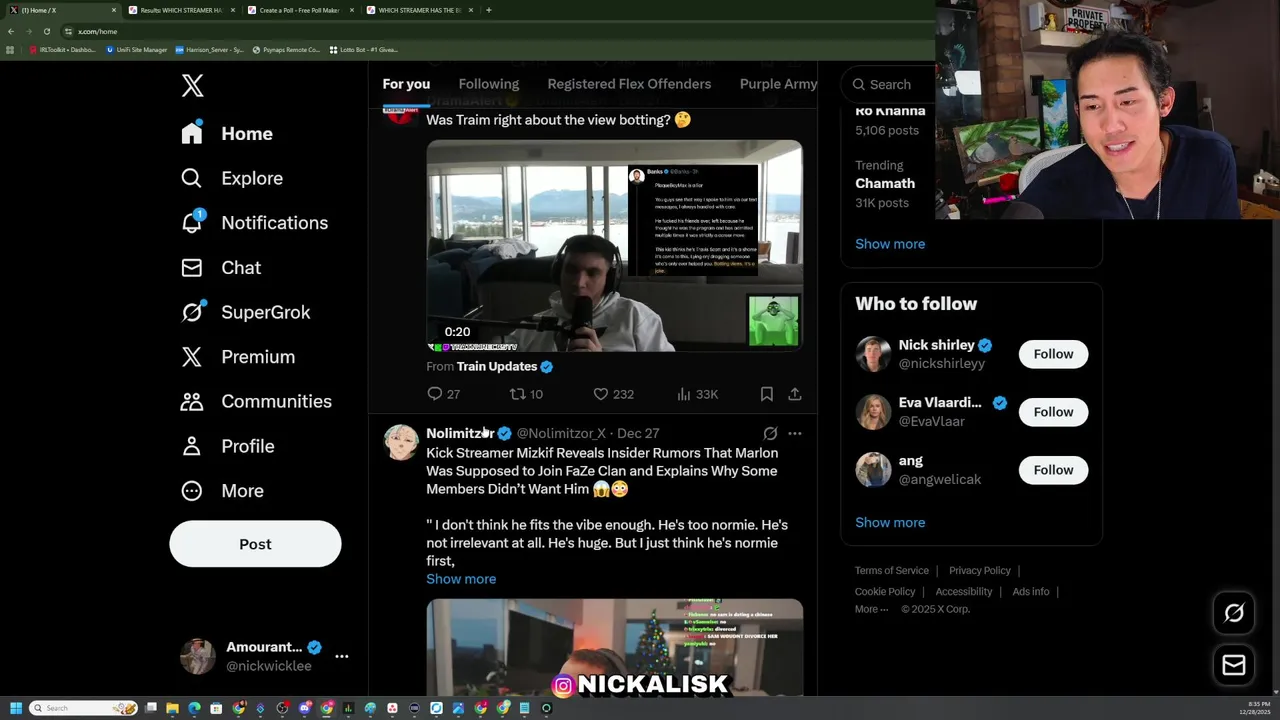This screenshot has width=1280, height=720.
Task: Open Terms of Service link
Action: pyautogui.click(x=892, y=571)
